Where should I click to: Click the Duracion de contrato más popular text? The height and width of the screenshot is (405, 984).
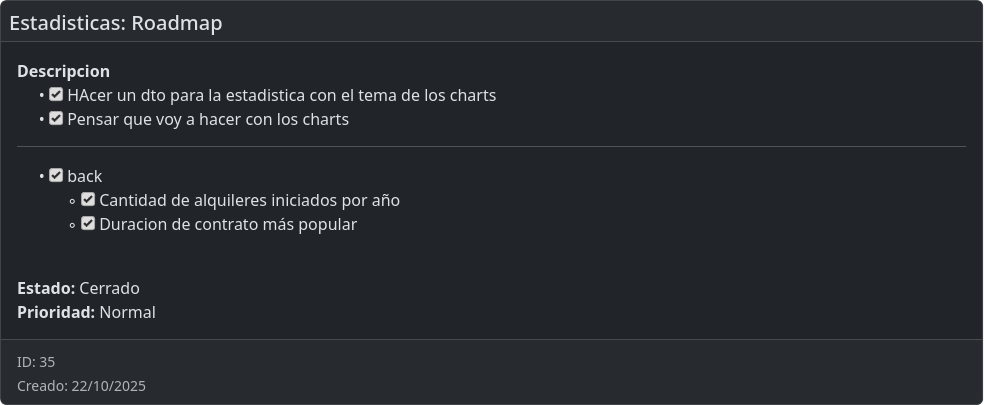[228, 225]
